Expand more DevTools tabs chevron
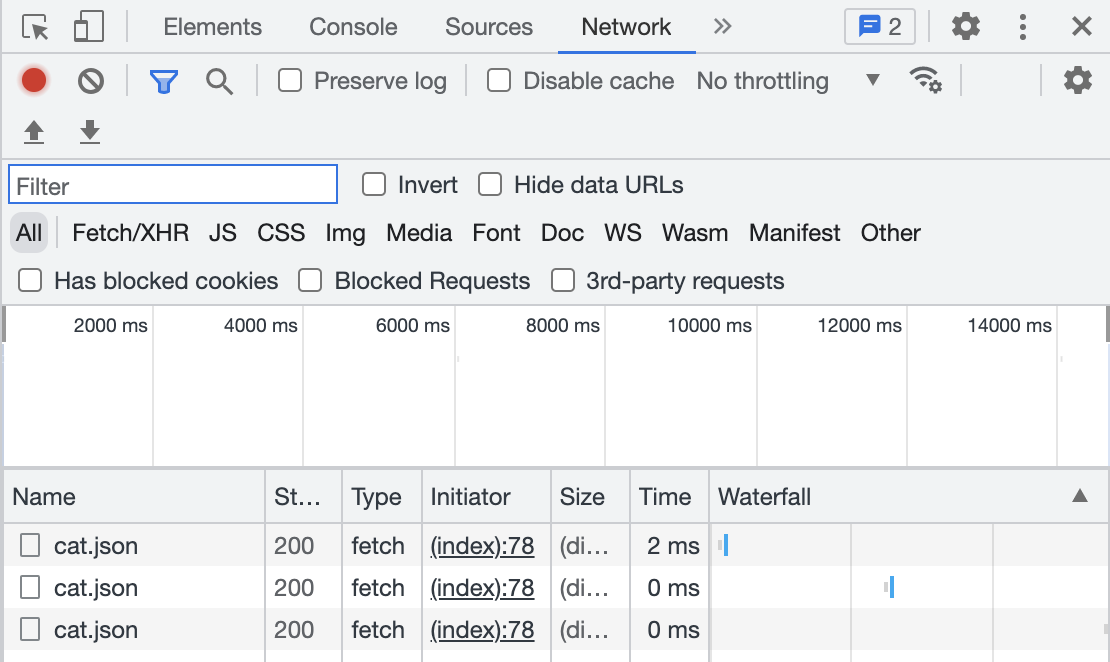1110x662 pixels. coord(722,27)
